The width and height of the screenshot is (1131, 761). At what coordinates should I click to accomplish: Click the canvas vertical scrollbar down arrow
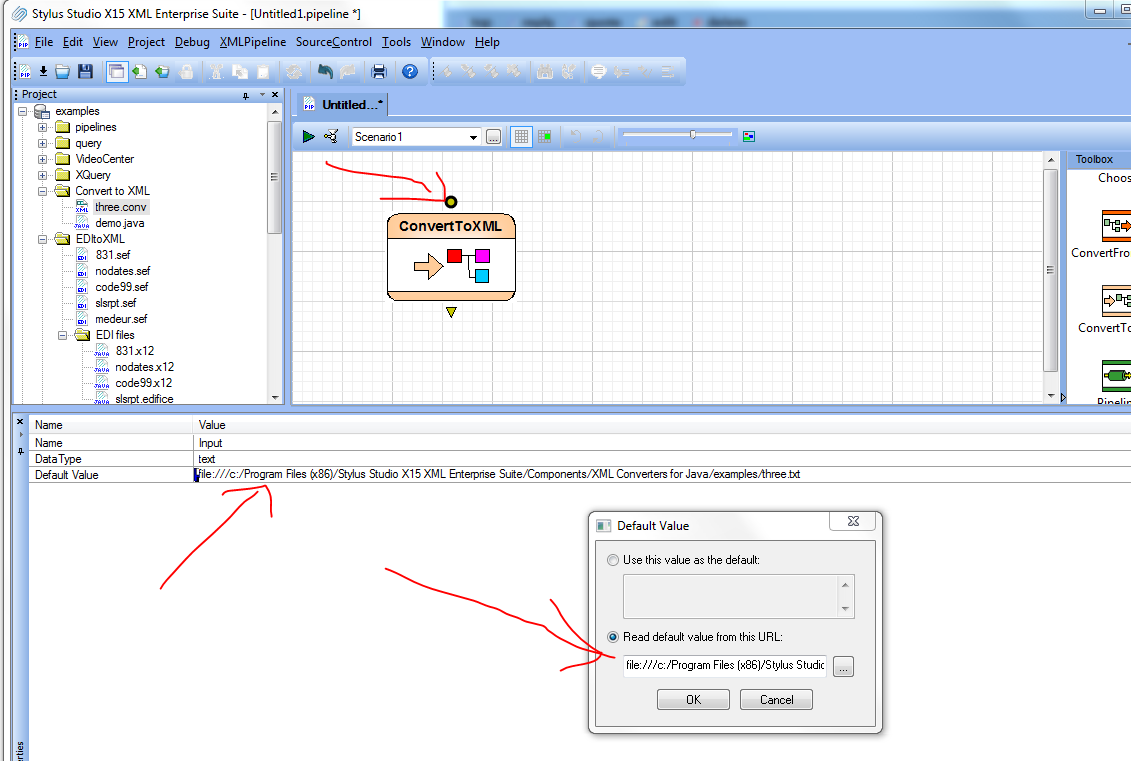(x=1051, y=396)
